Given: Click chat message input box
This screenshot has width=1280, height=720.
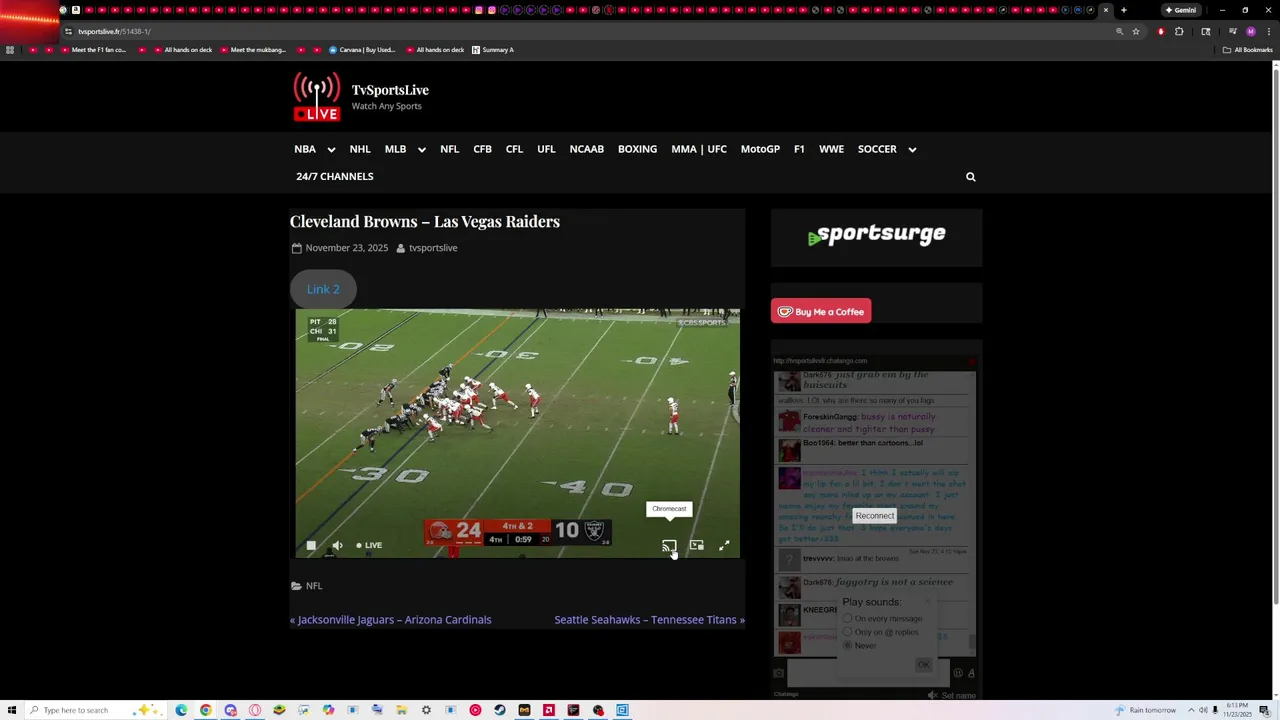Looking at the screenshot, I should (868, 673).
